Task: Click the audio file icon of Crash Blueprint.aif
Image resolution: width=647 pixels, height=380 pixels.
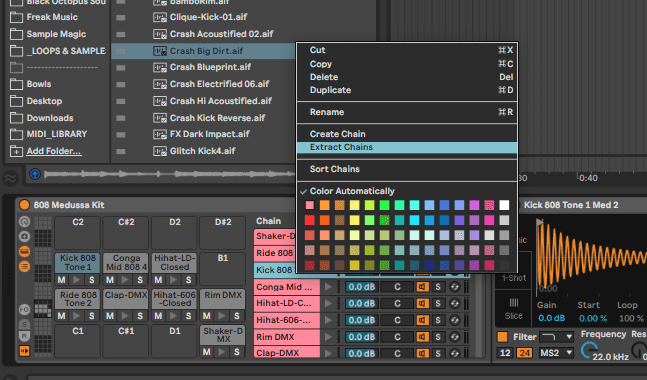Action: pos(160,67)
